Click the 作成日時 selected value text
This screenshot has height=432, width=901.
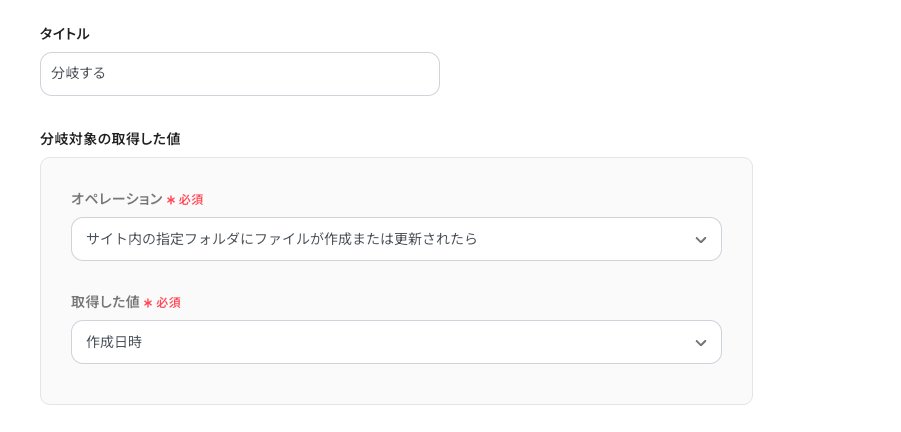tap(114, 342)
